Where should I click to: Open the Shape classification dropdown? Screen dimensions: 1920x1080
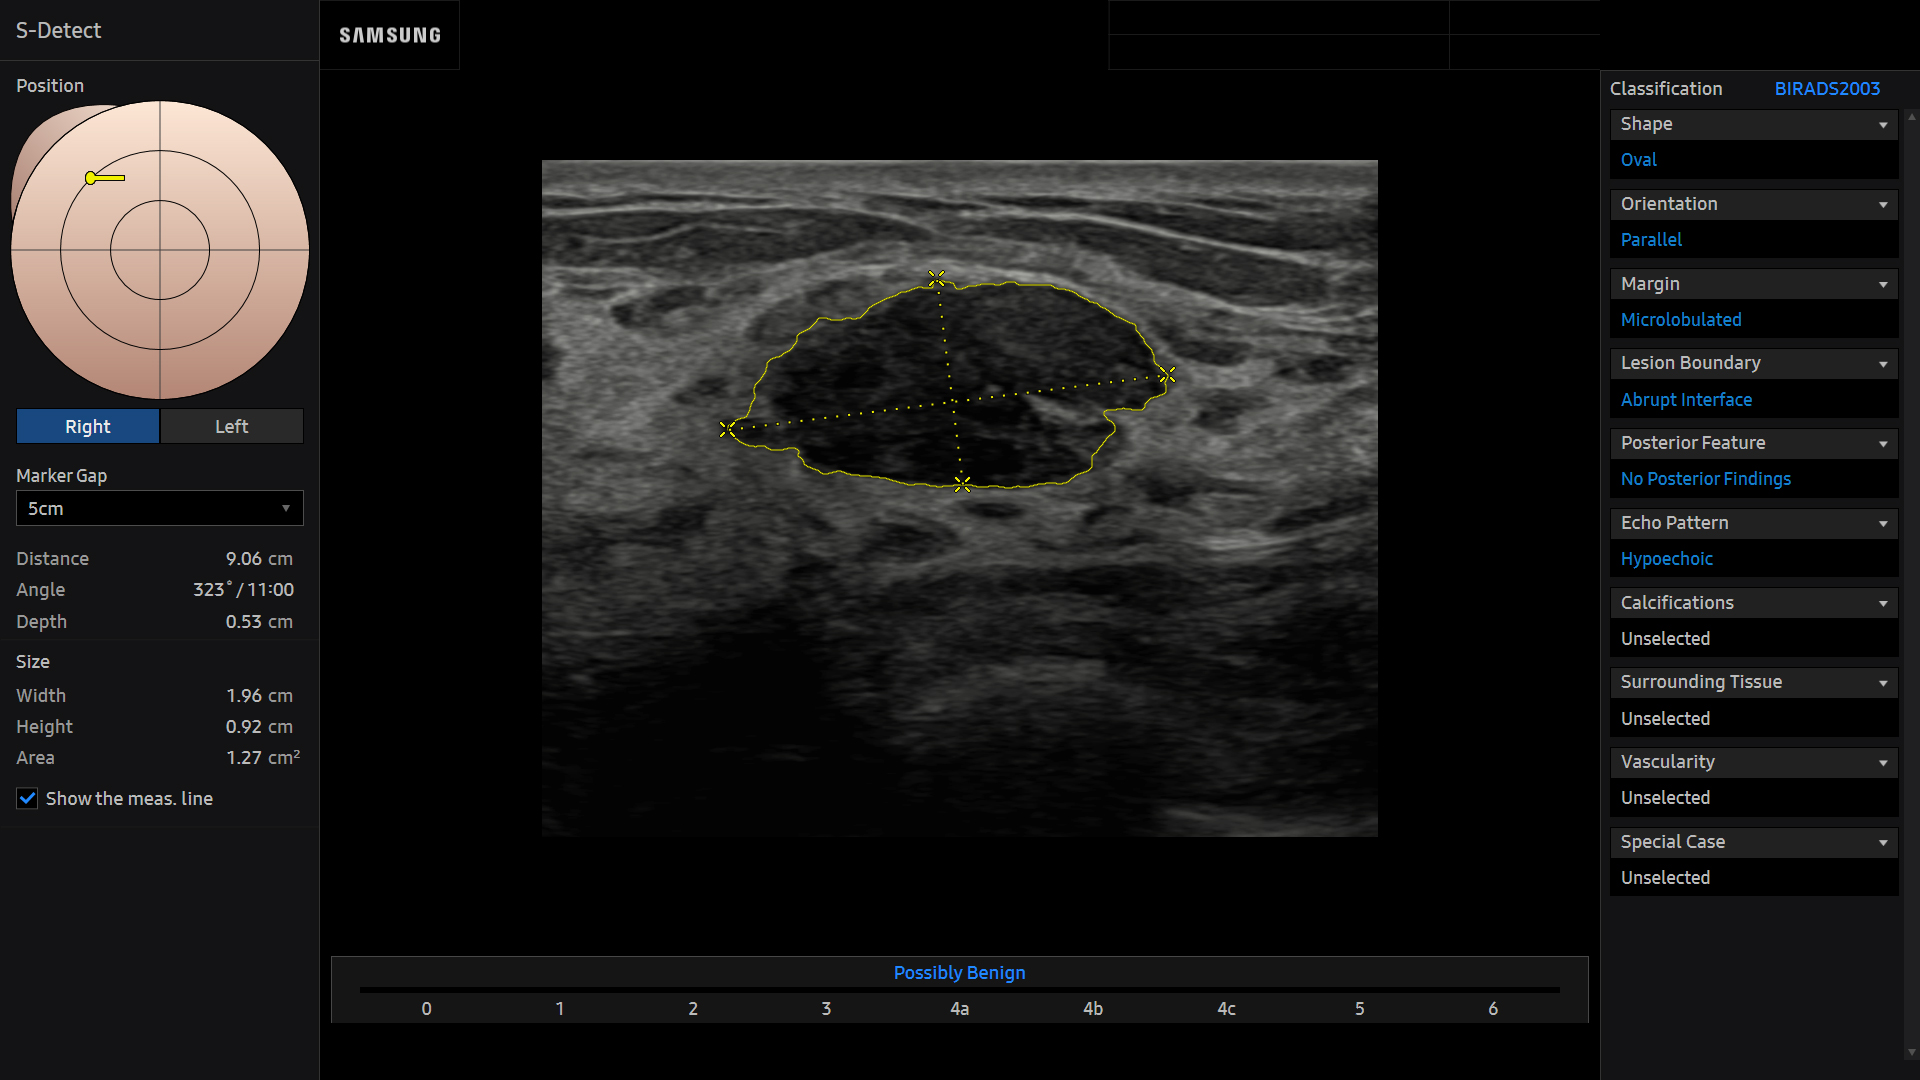pos(1754,124)
